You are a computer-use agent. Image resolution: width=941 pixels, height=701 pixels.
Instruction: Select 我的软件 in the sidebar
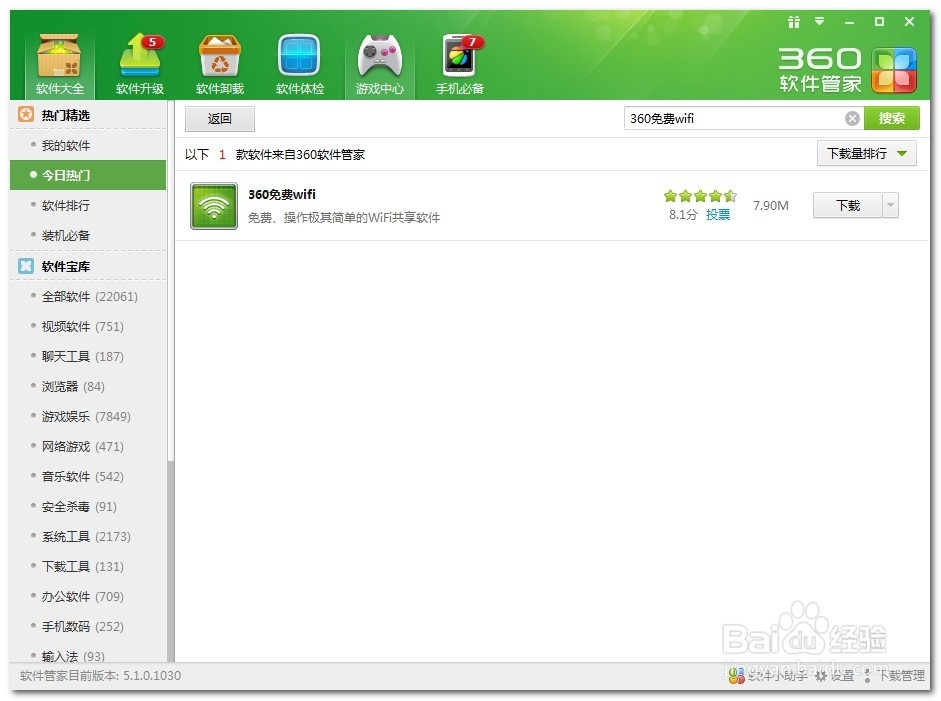pos(88,145)
